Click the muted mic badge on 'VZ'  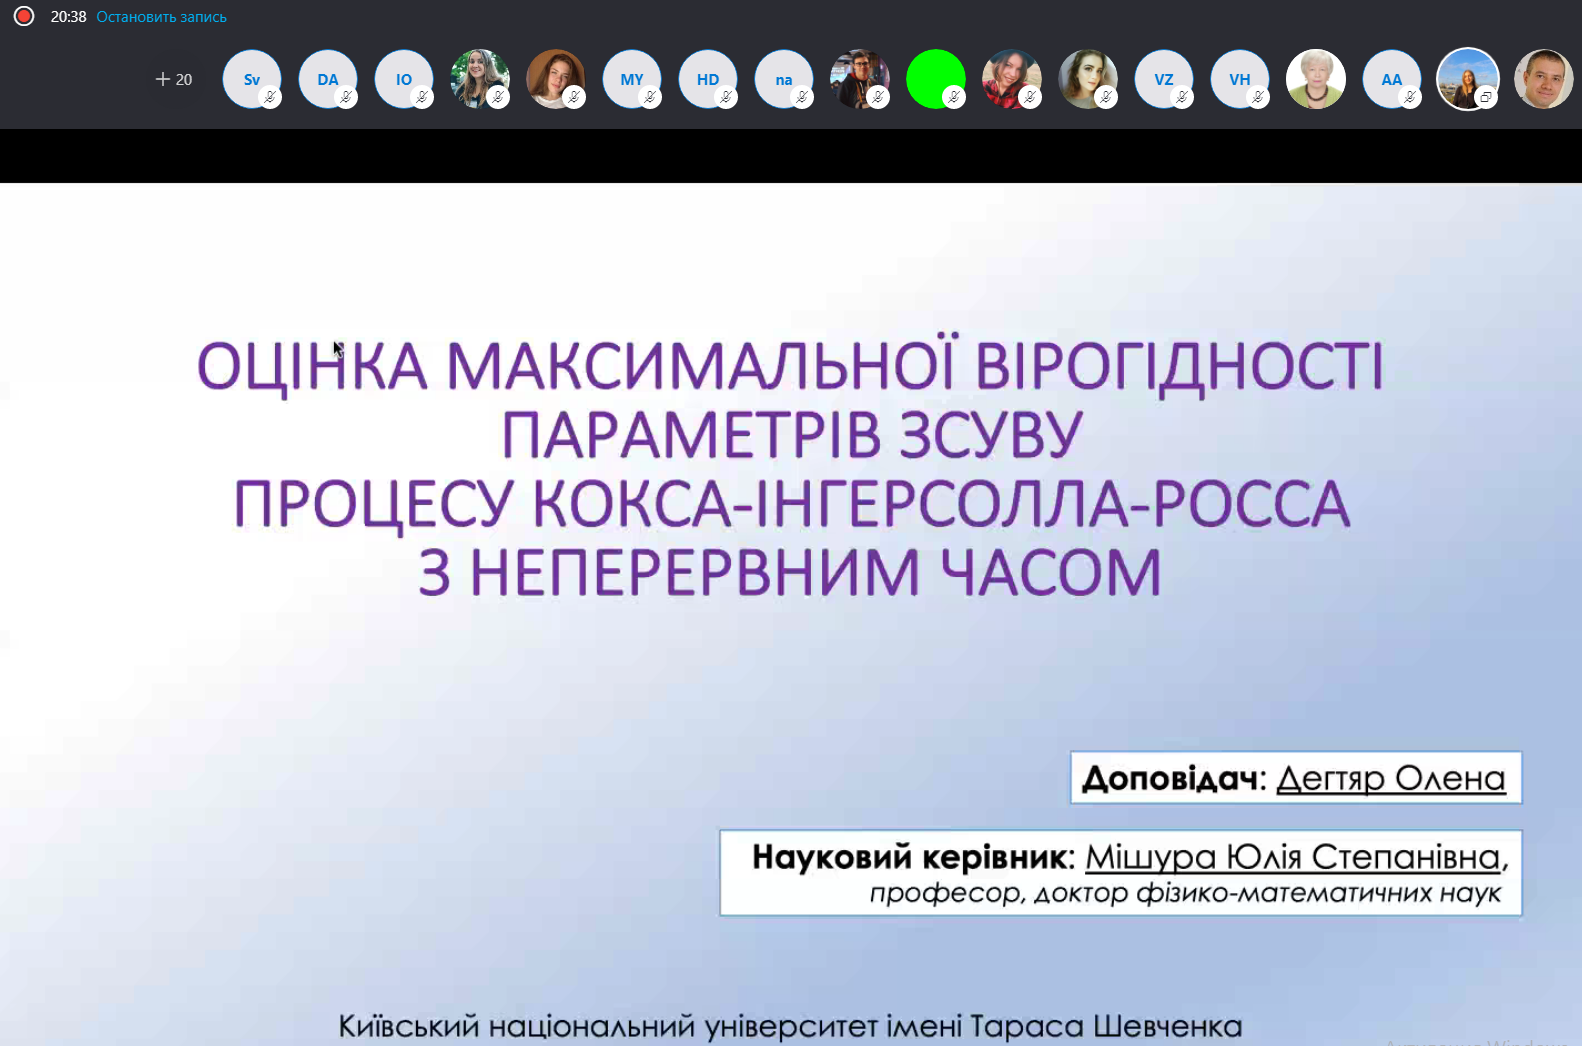1182,97
